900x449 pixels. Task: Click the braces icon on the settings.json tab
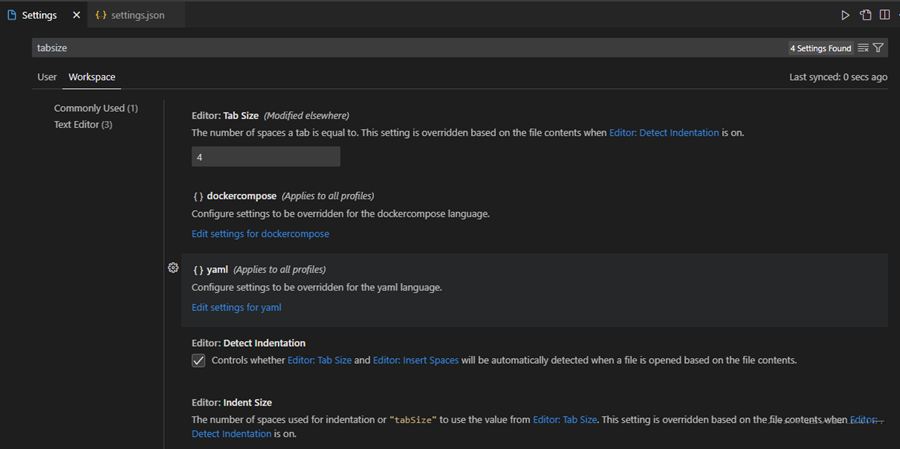[101, 16]
